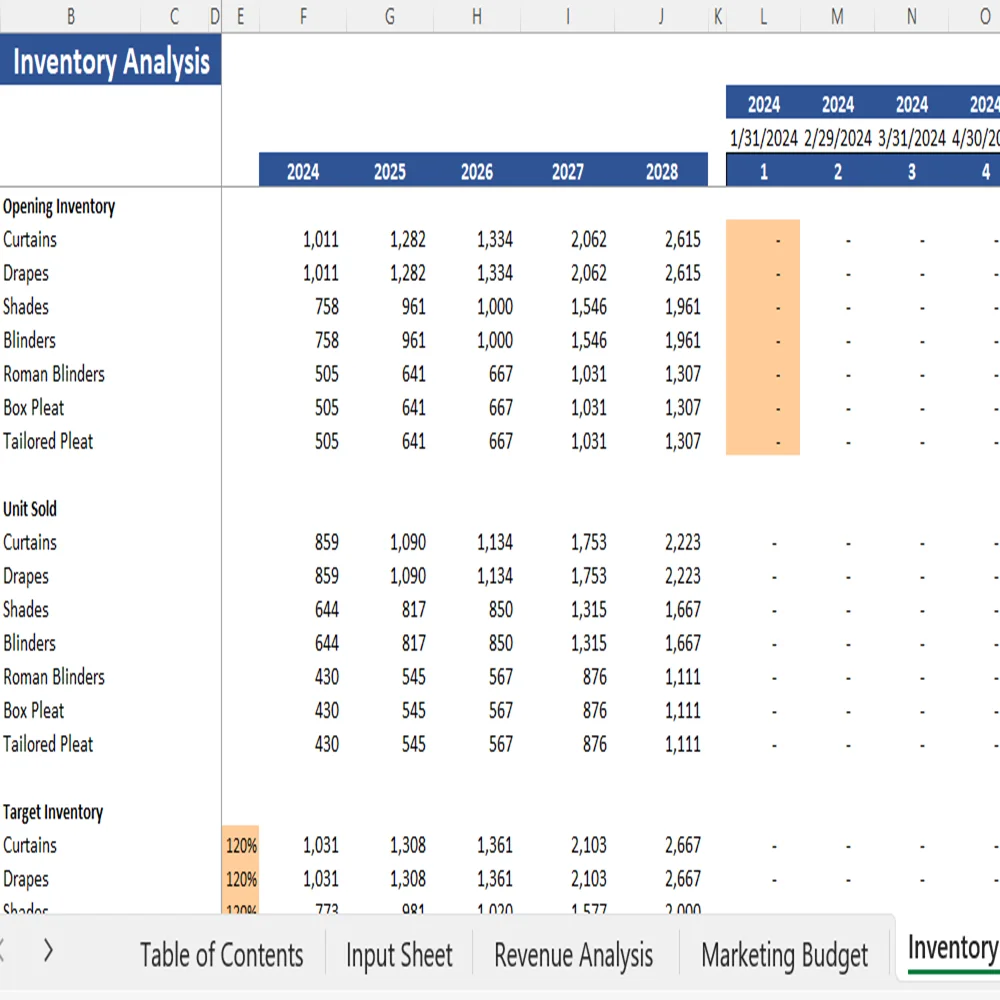Switch to the Input Sheet tab
This screenshot has height=1000, width=1000.
point(398,955)
